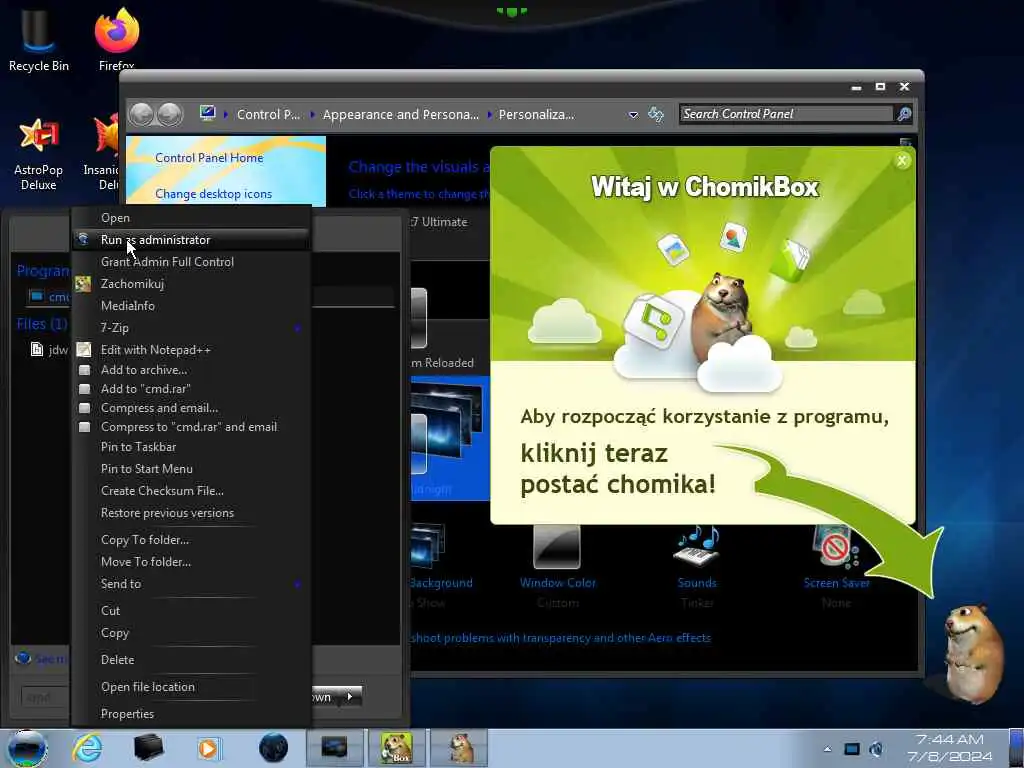
Task: Select Compress to "cmd.rar" and email
Action: click(191, 426)
